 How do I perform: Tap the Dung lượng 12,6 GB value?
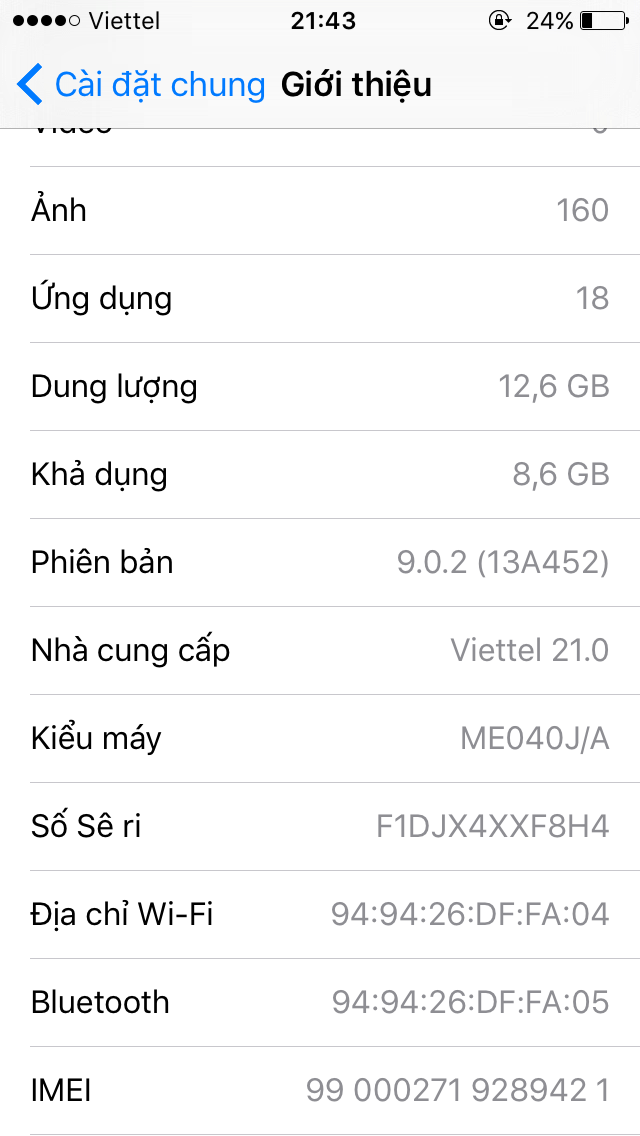pyautogui.click(x=554, y=386)
